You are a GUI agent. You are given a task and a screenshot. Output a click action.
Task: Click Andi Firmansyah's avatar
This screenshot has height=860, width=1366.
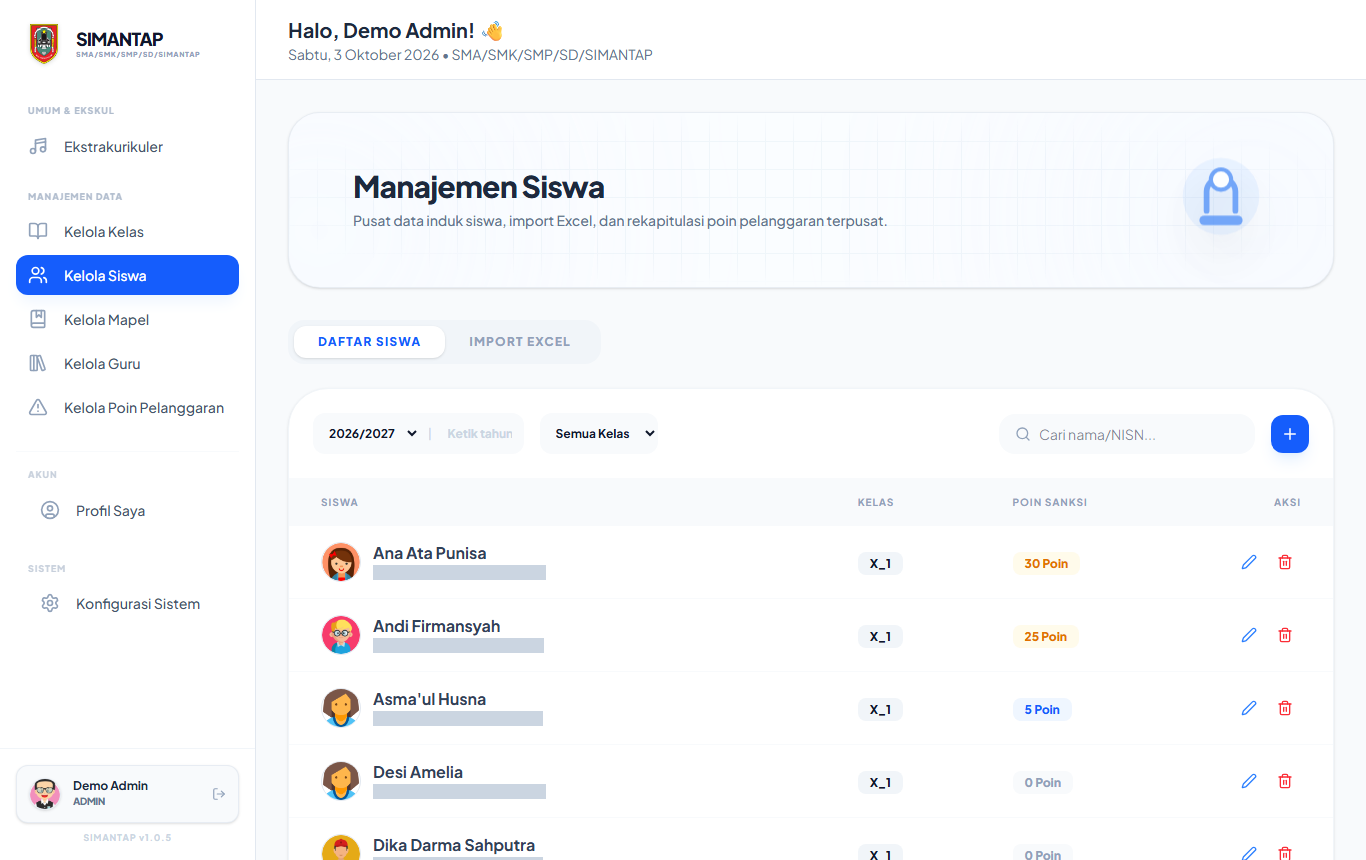[x=341, y=635]
